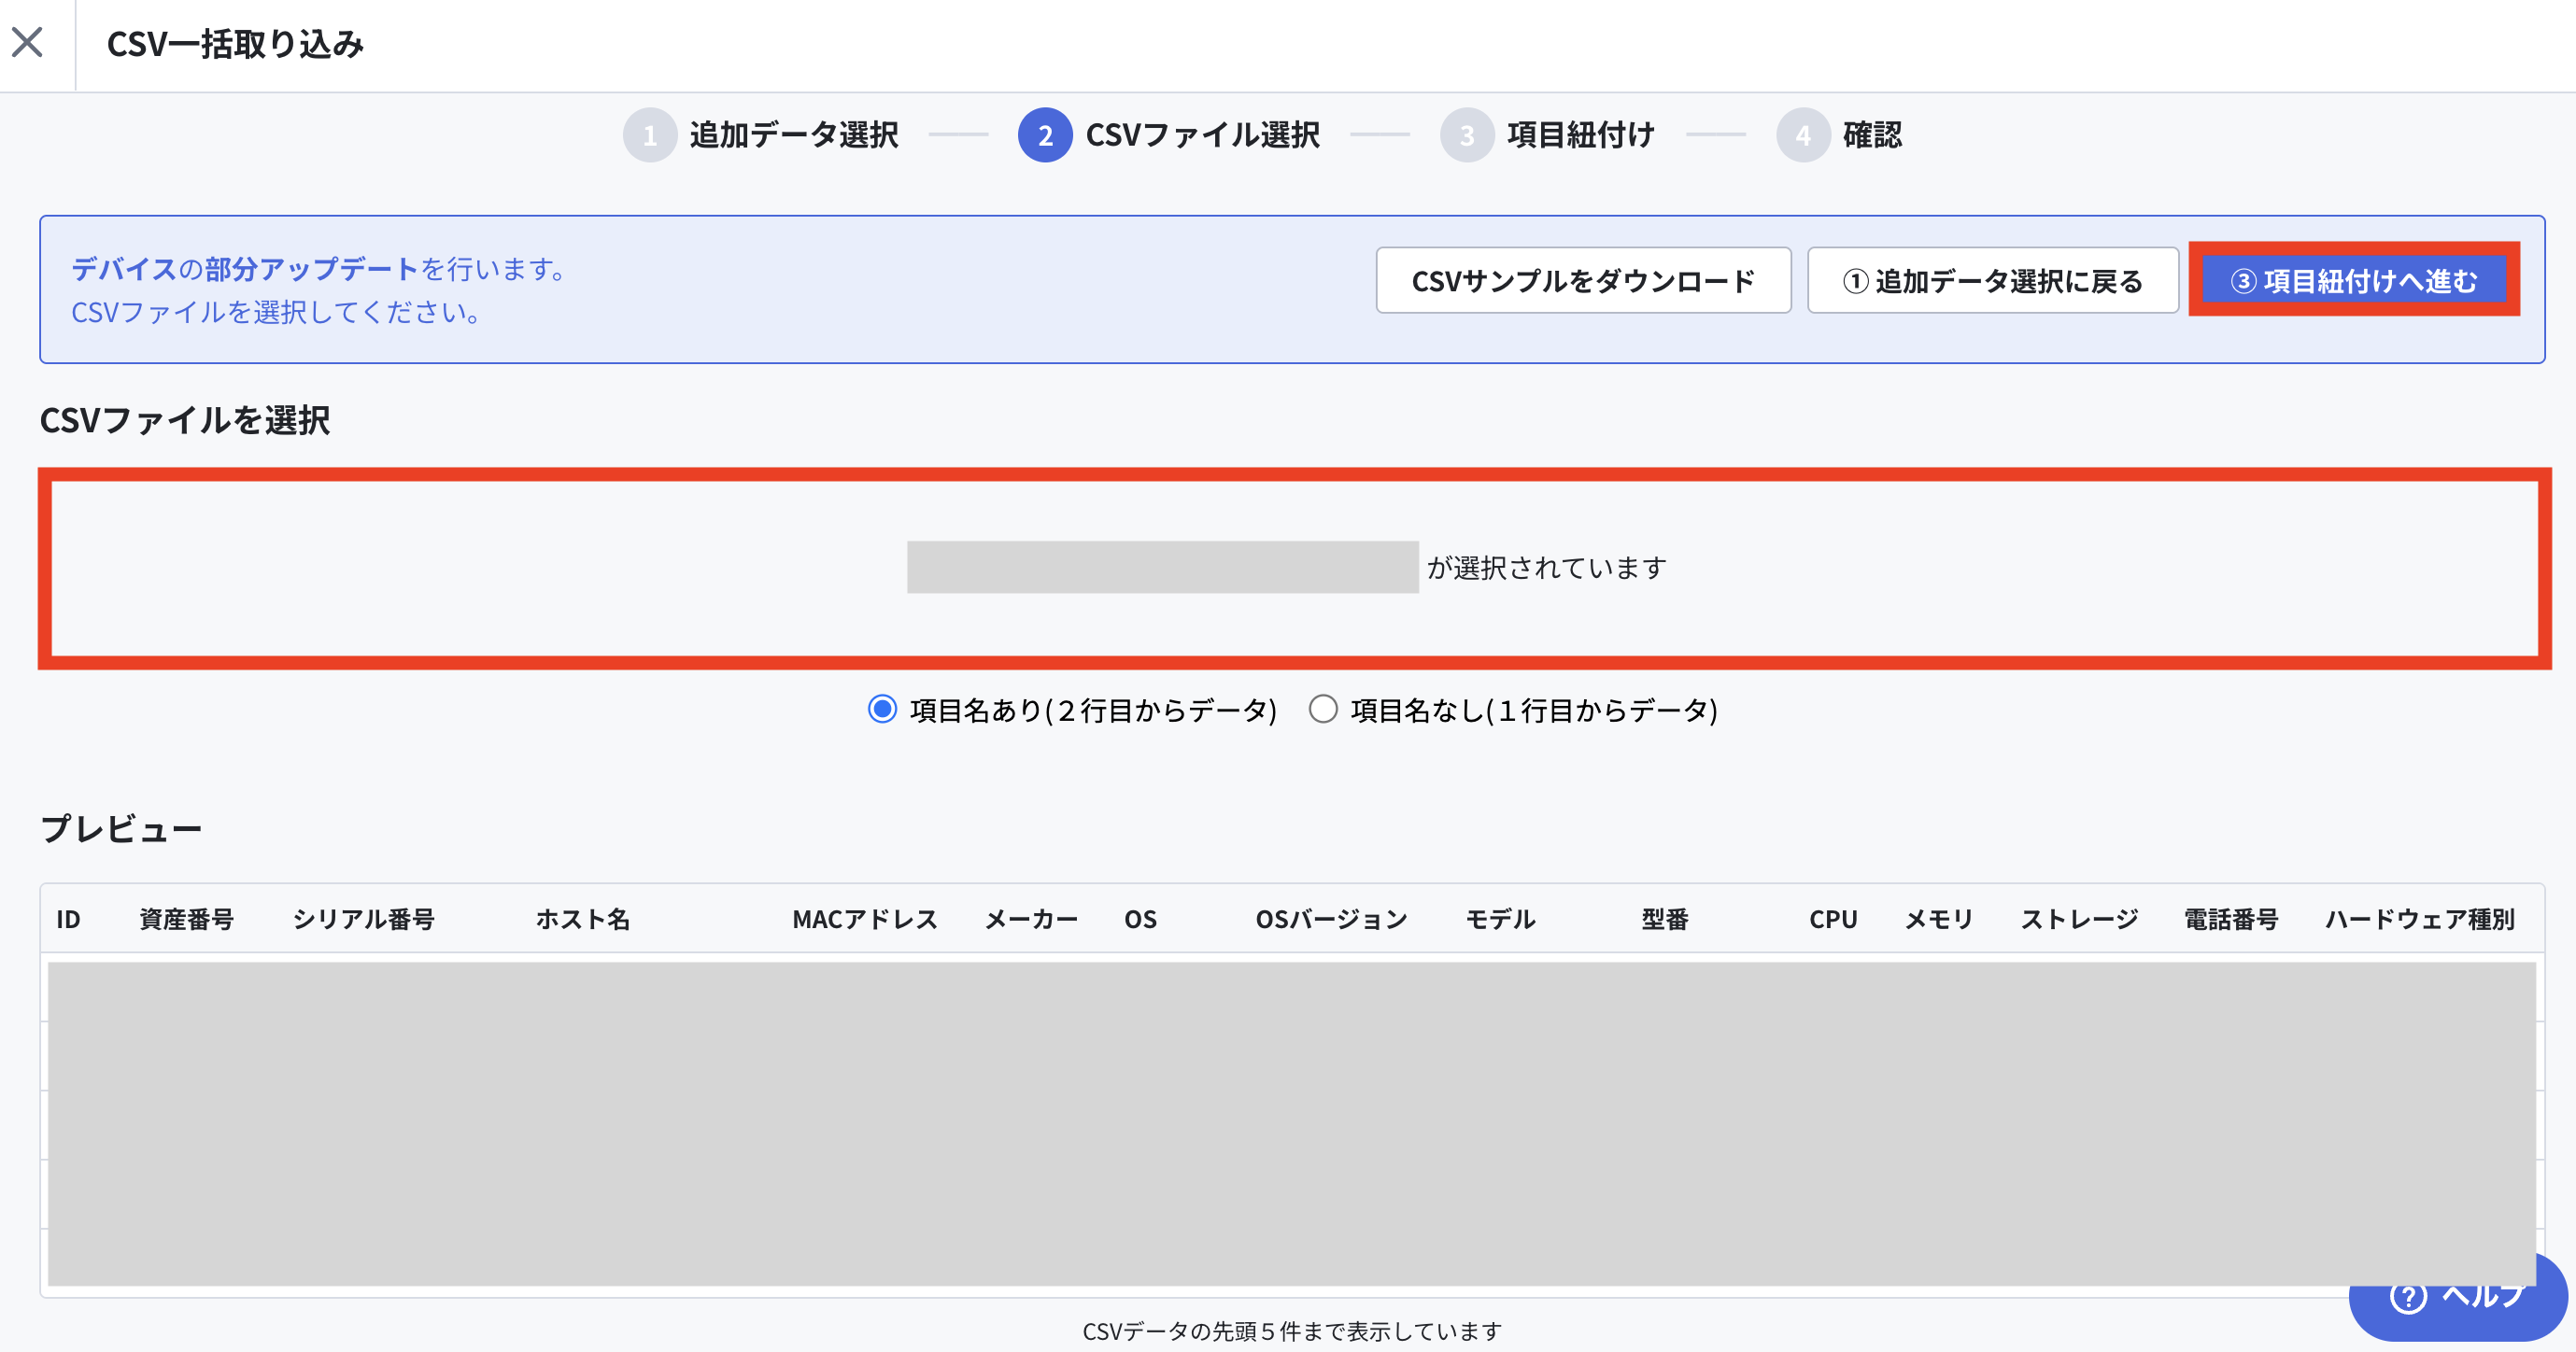Viewport: 2576px width, 1352px height.
Task: Click the OS column header
Action: coord(1140,919)
